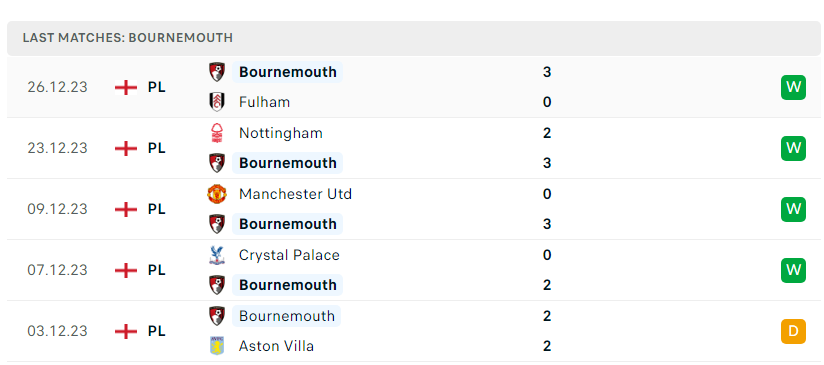824x365 pixels.
Task: Click Bournemouth's score 2 against Crystal Palace
Action: [x=547, y=285]
